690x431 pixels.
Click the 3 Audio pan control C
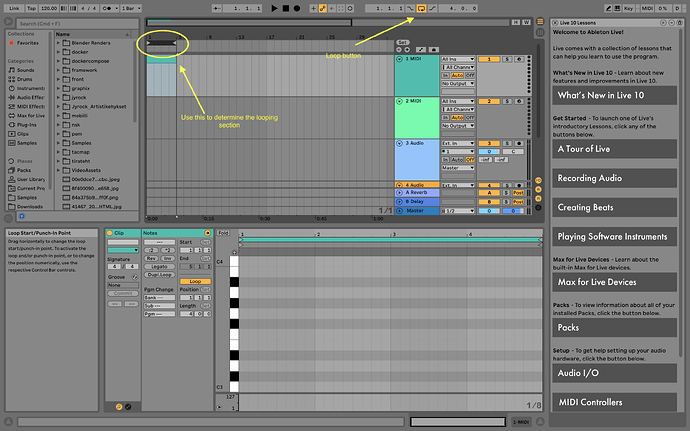513,152
